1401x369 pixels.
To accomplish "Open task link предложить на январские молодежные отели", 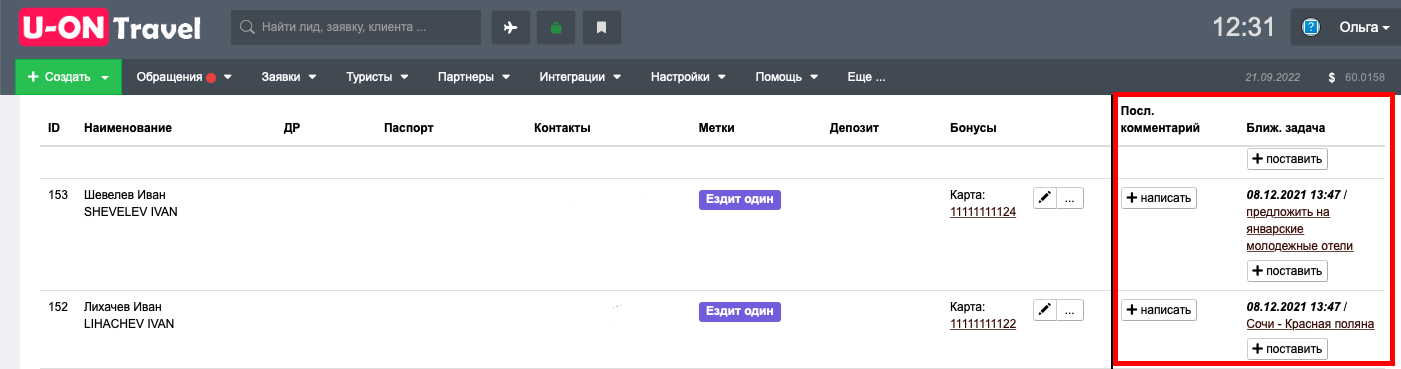I will click(x=1300, y=229).
